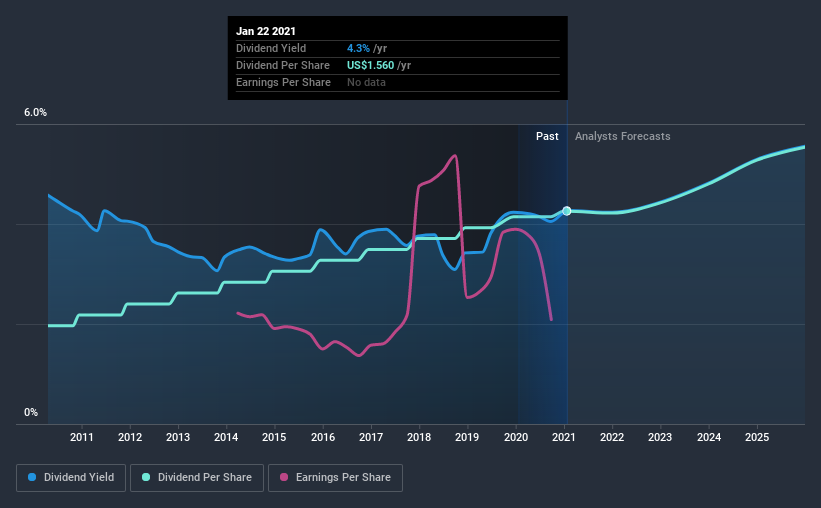Image resolution: width=821 pixels, height=508 pixels.
Task: Click the US$1.560 dividend per share value
Action: point(370,65)
